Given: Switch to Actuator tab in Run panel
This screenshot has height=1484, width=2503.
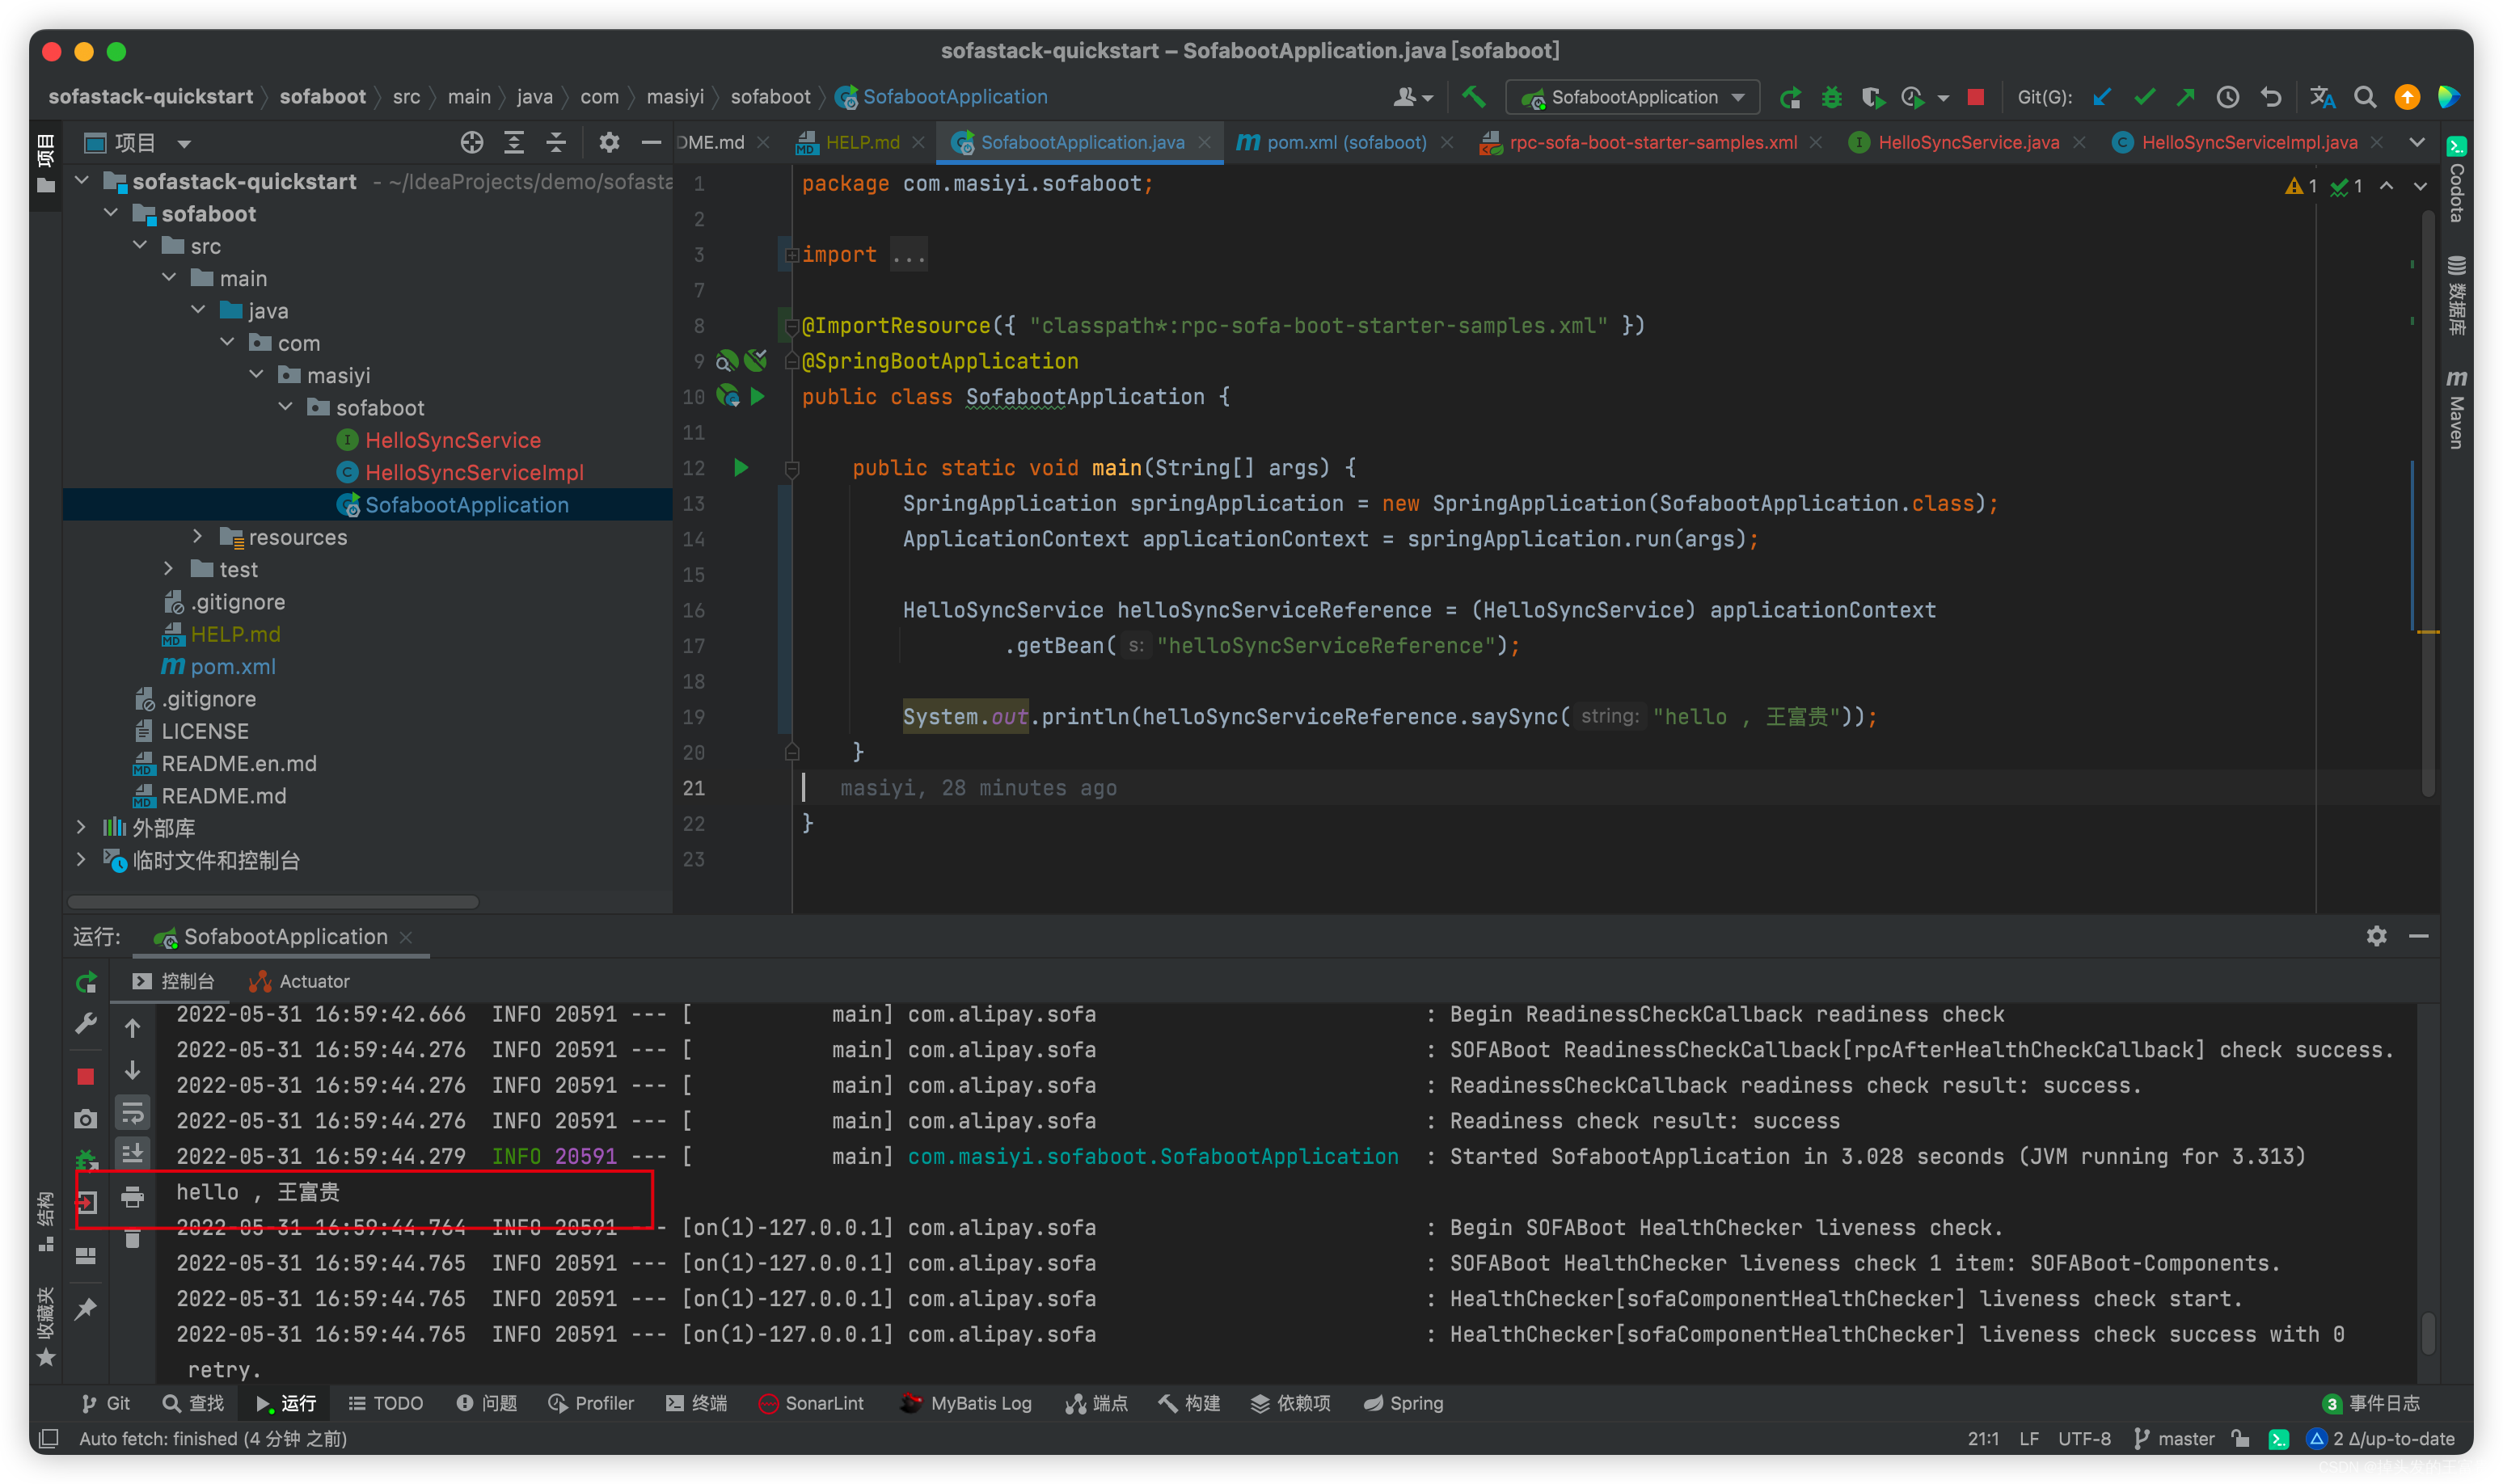Looking at the screenshot, I should (x=300, y=982).
